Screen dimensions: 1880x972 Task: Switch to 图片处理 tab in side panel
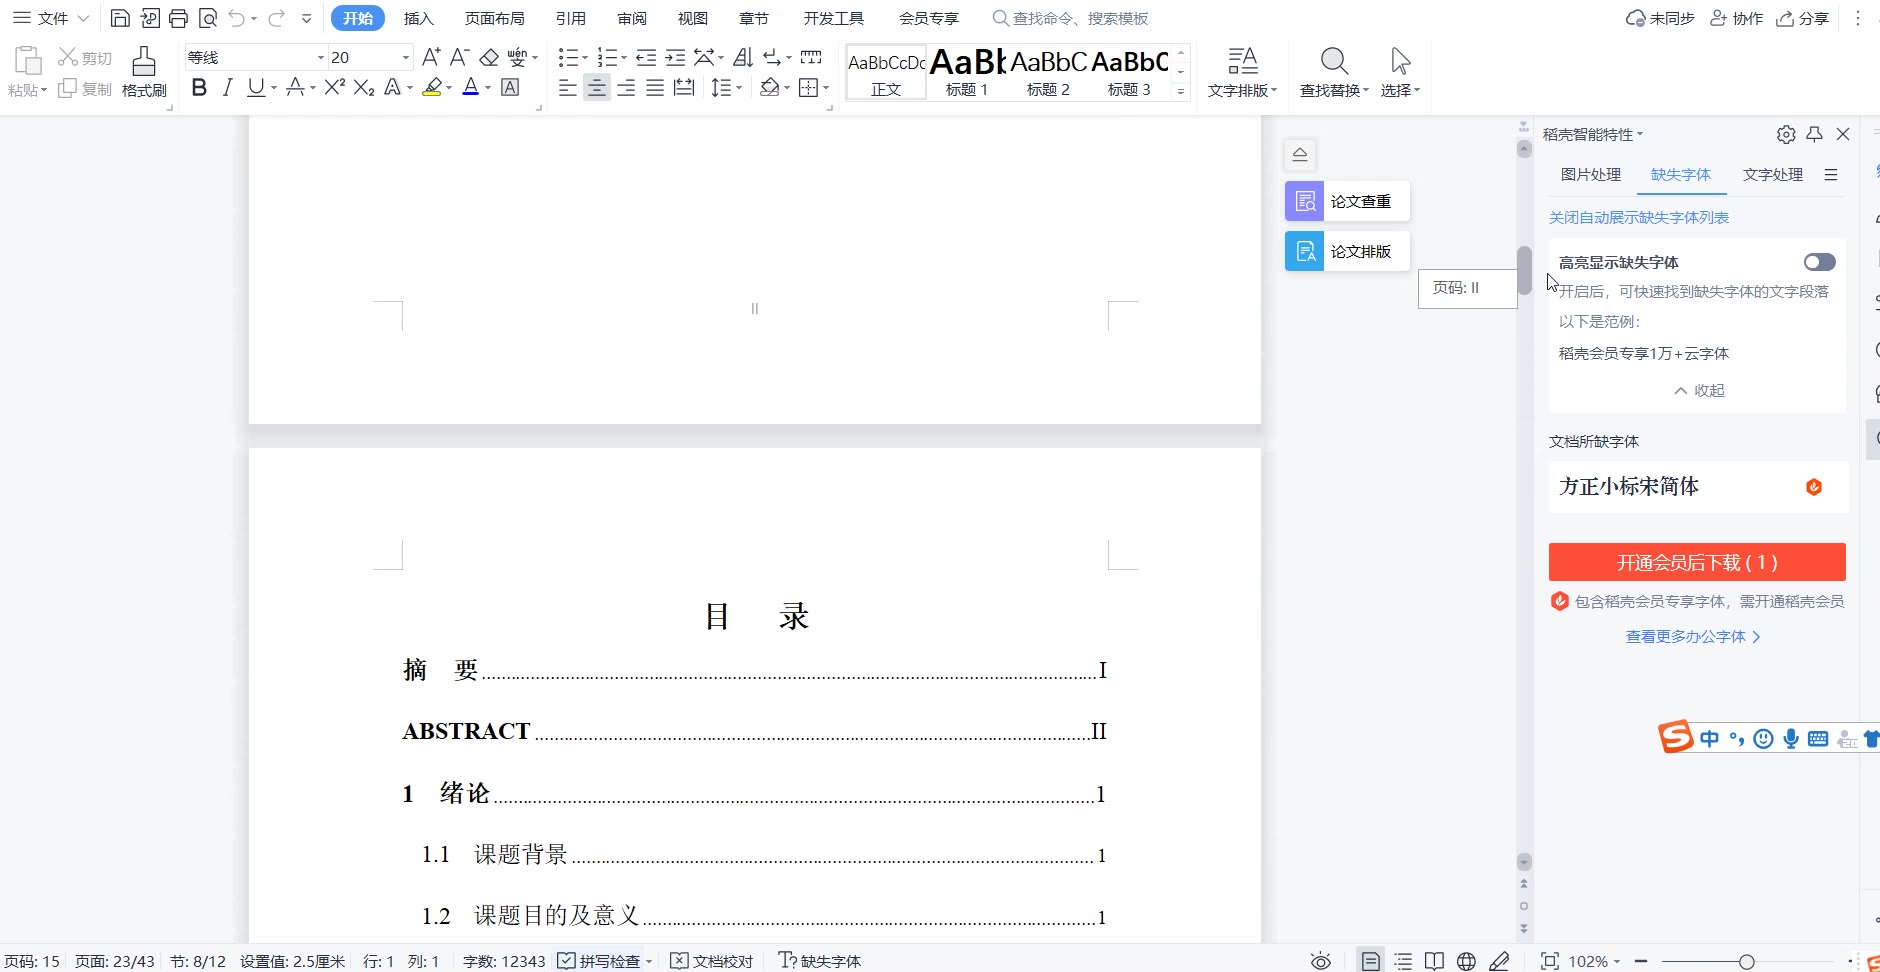(1591, 174)
